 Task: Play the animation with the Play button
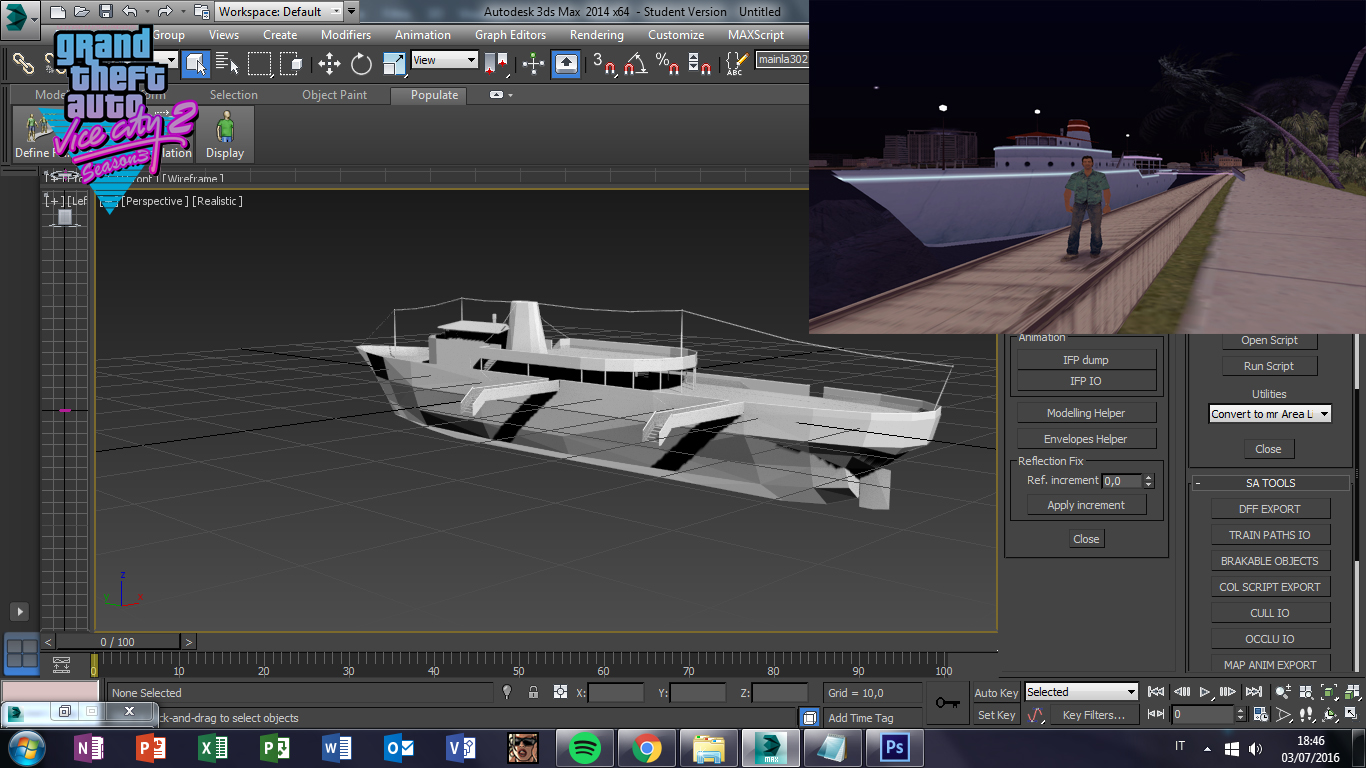(x=1205, y=692)
